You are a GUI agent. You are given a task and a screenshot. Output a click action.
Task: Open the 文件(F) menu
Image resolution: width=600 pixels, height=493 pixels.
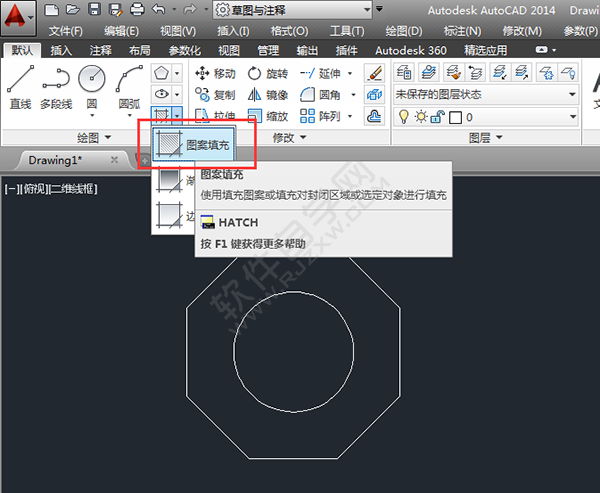coord(66,31)
